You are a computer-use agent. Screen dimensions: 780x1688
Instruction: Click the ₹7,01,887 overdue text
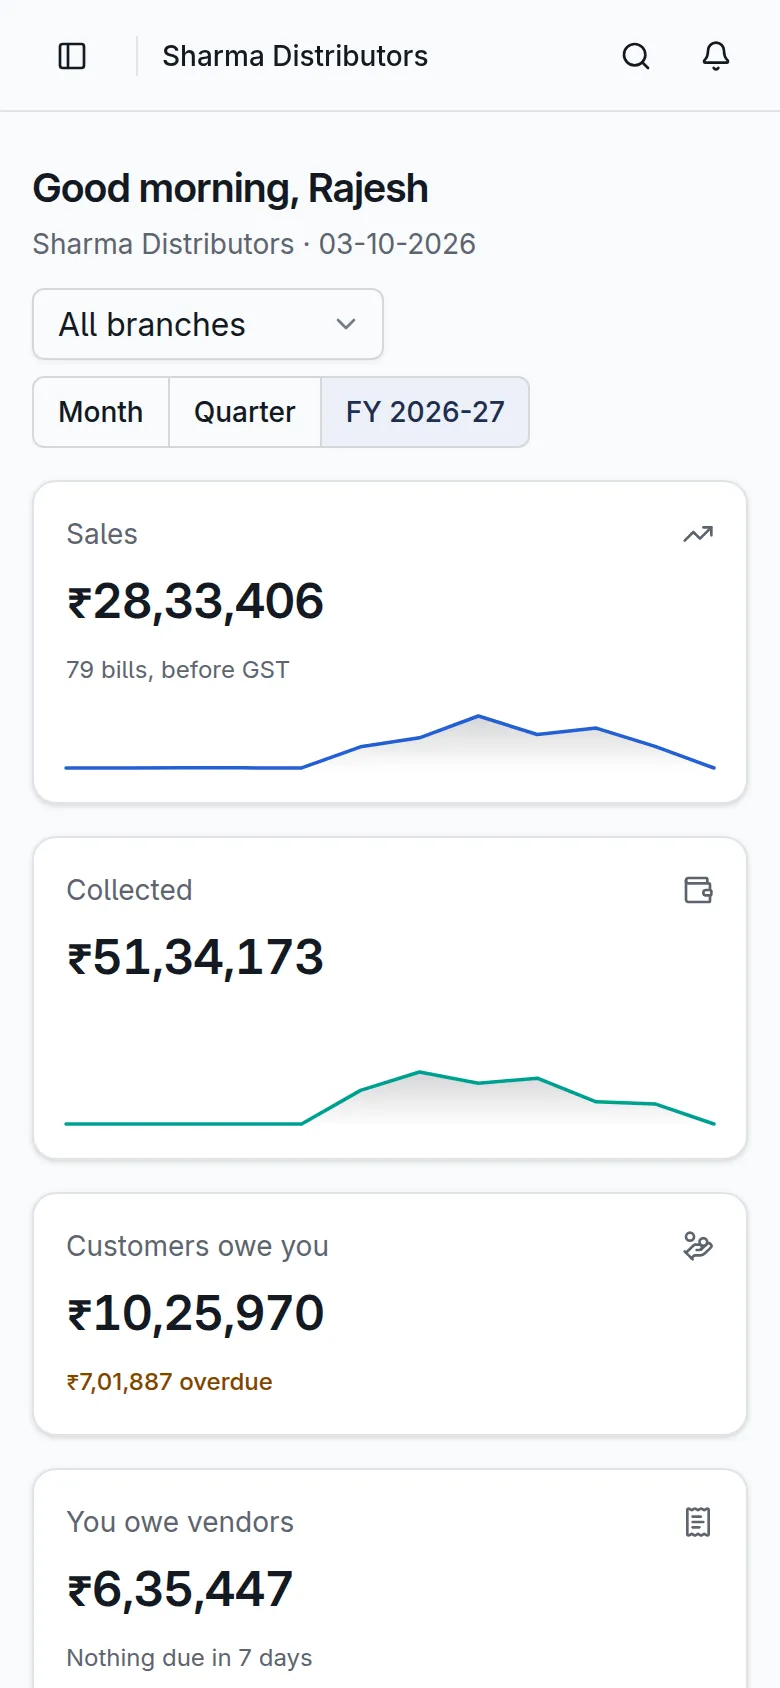pos(169,1382)
